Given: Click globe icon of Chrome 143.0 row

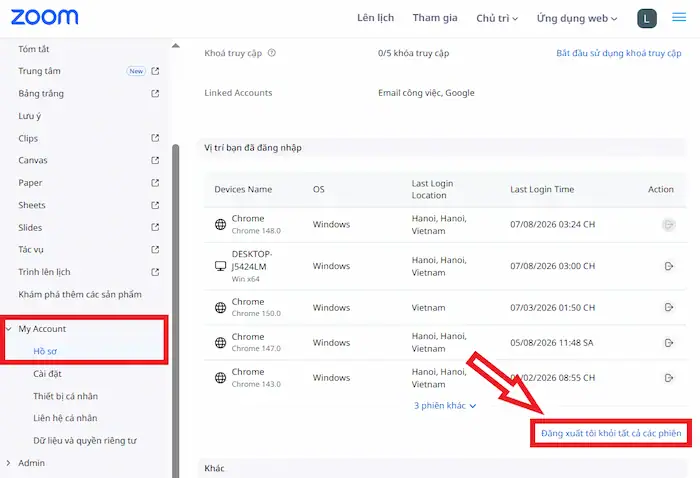Looking at the screenshot, I should coord(221,378).
